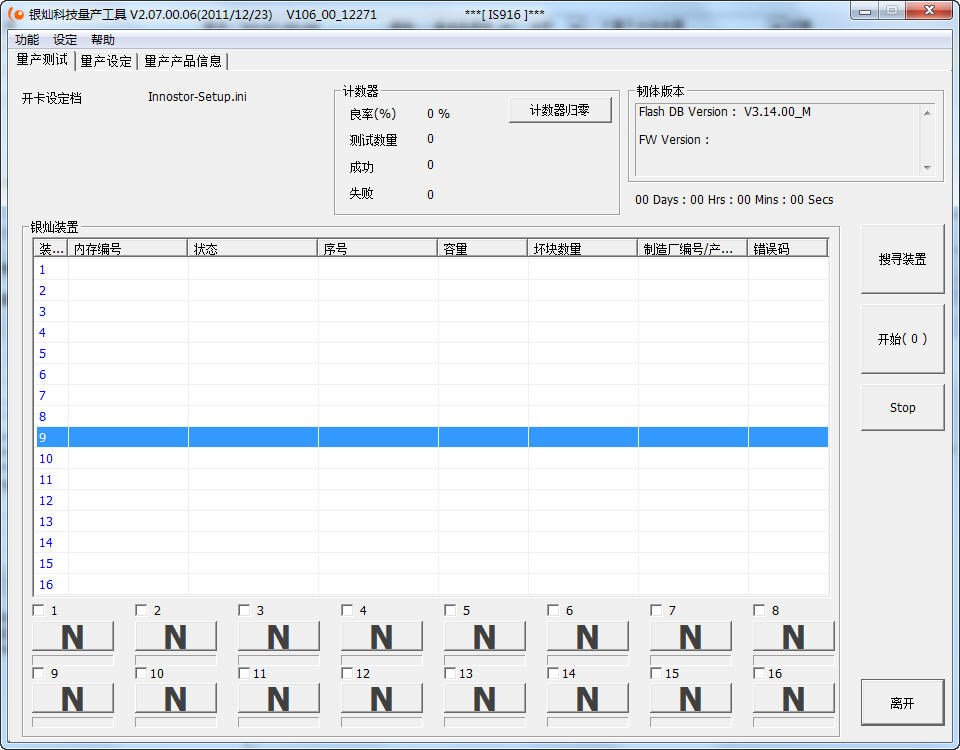Click the N status icon for port 16
Image resolution: width=960 pixels, height=750 pixels.
click(794, 699)
